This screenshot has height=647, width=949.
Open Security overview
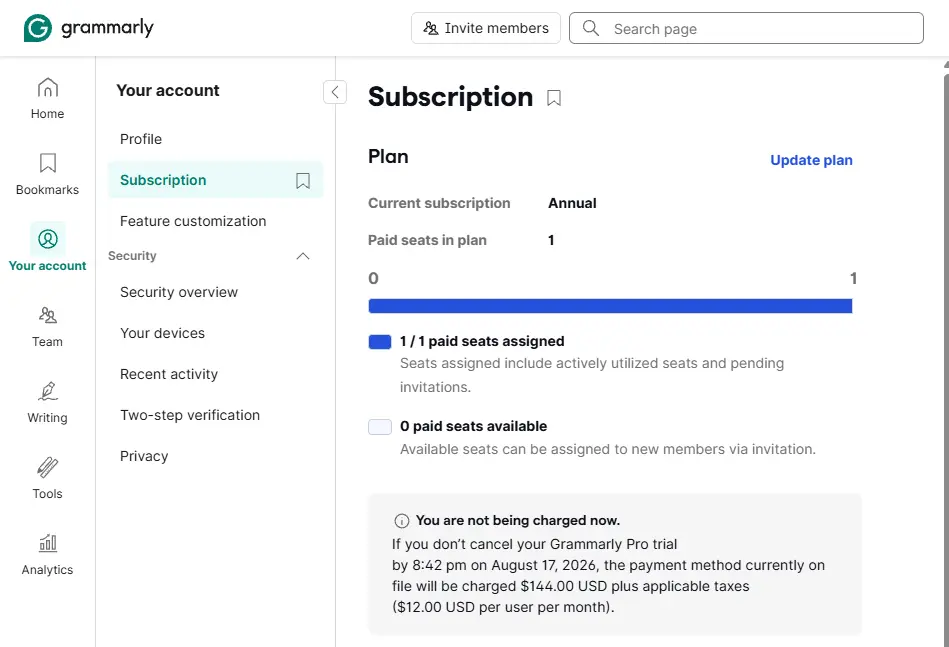click(179, 292)
